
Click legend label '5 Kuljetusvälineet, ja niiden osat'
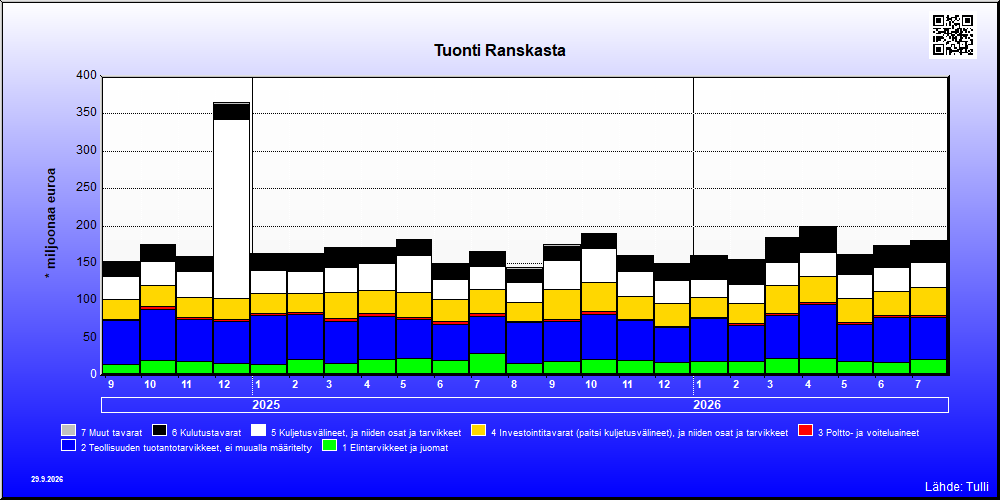coord(366,433)
